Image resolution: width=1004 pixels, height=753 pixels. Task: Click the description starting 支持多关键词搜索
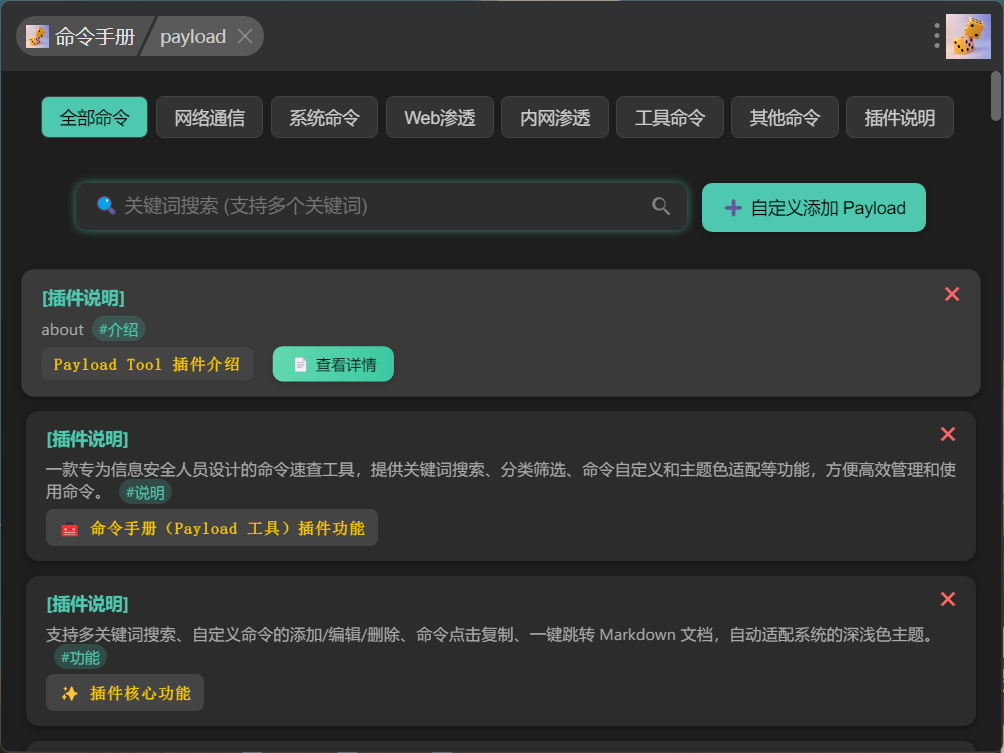(x=490, y=635)
